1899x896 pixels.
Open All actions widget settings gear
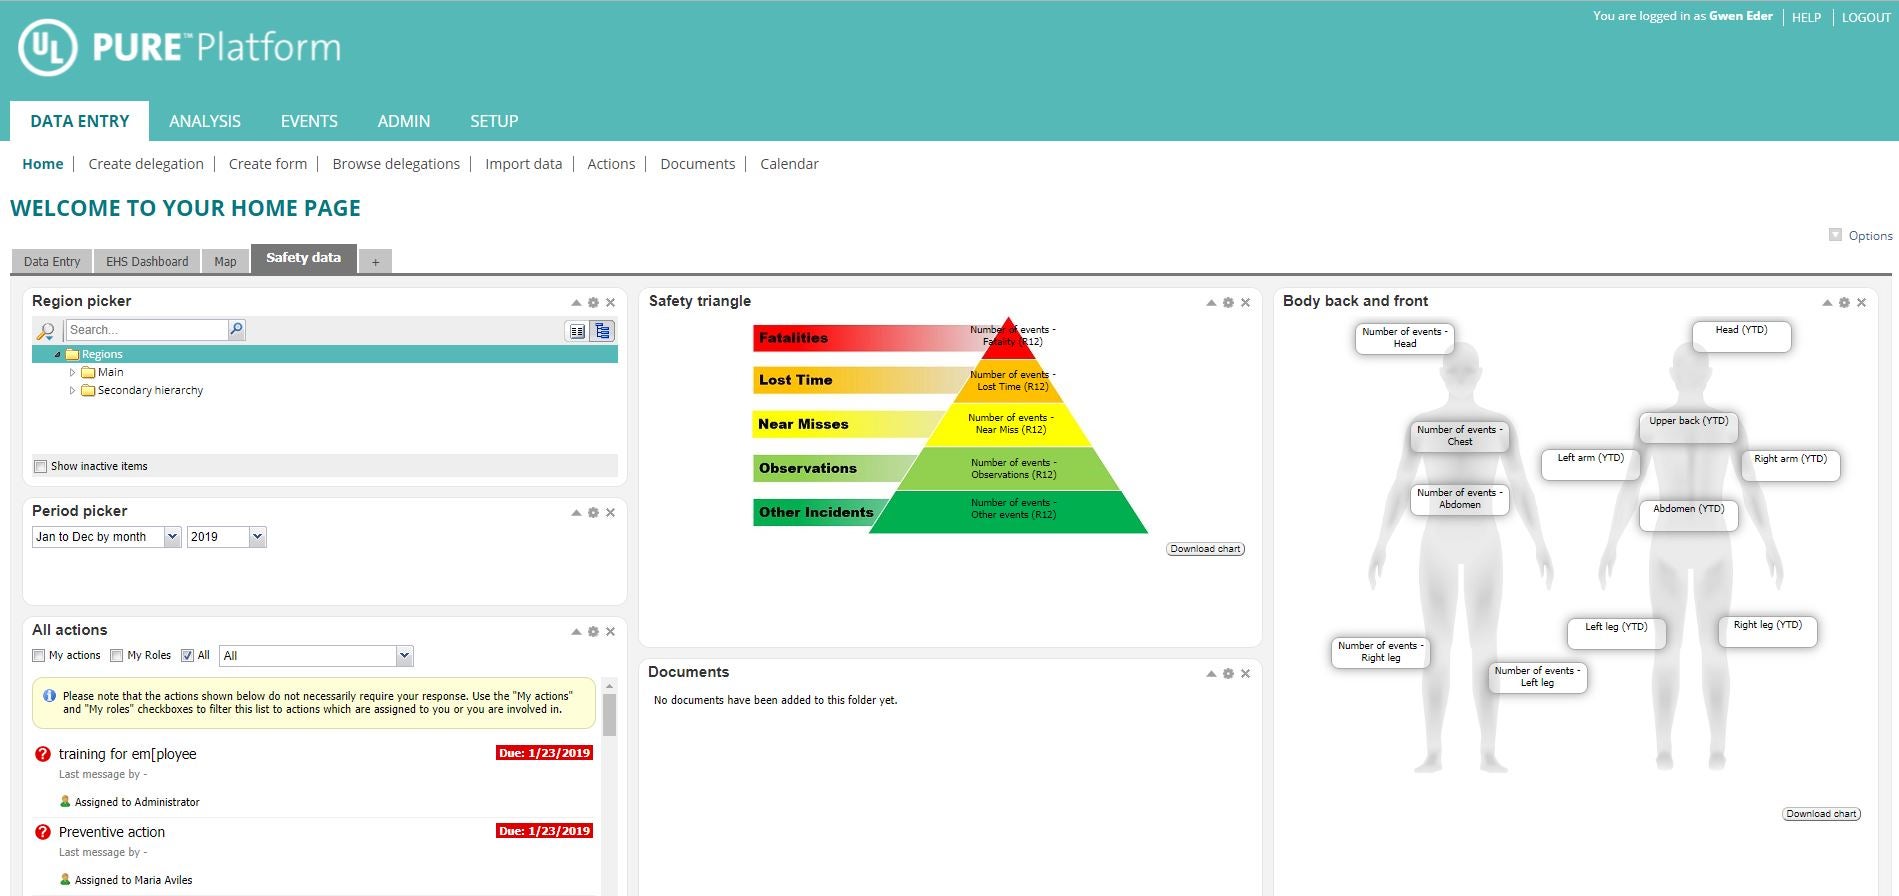[x=593, y=632]
